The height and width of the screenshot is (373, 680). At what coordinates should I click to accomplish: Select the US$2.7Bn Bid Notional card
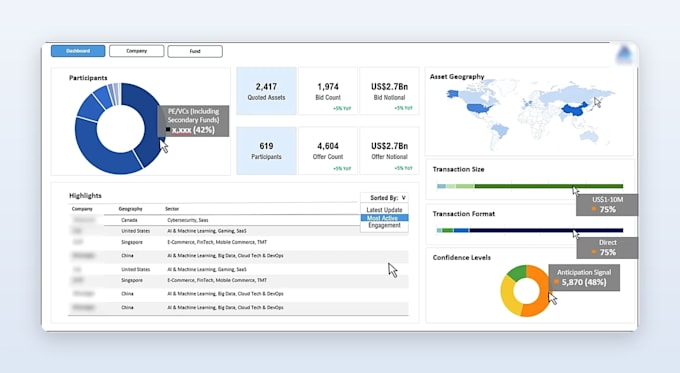[x=389, y=91]
